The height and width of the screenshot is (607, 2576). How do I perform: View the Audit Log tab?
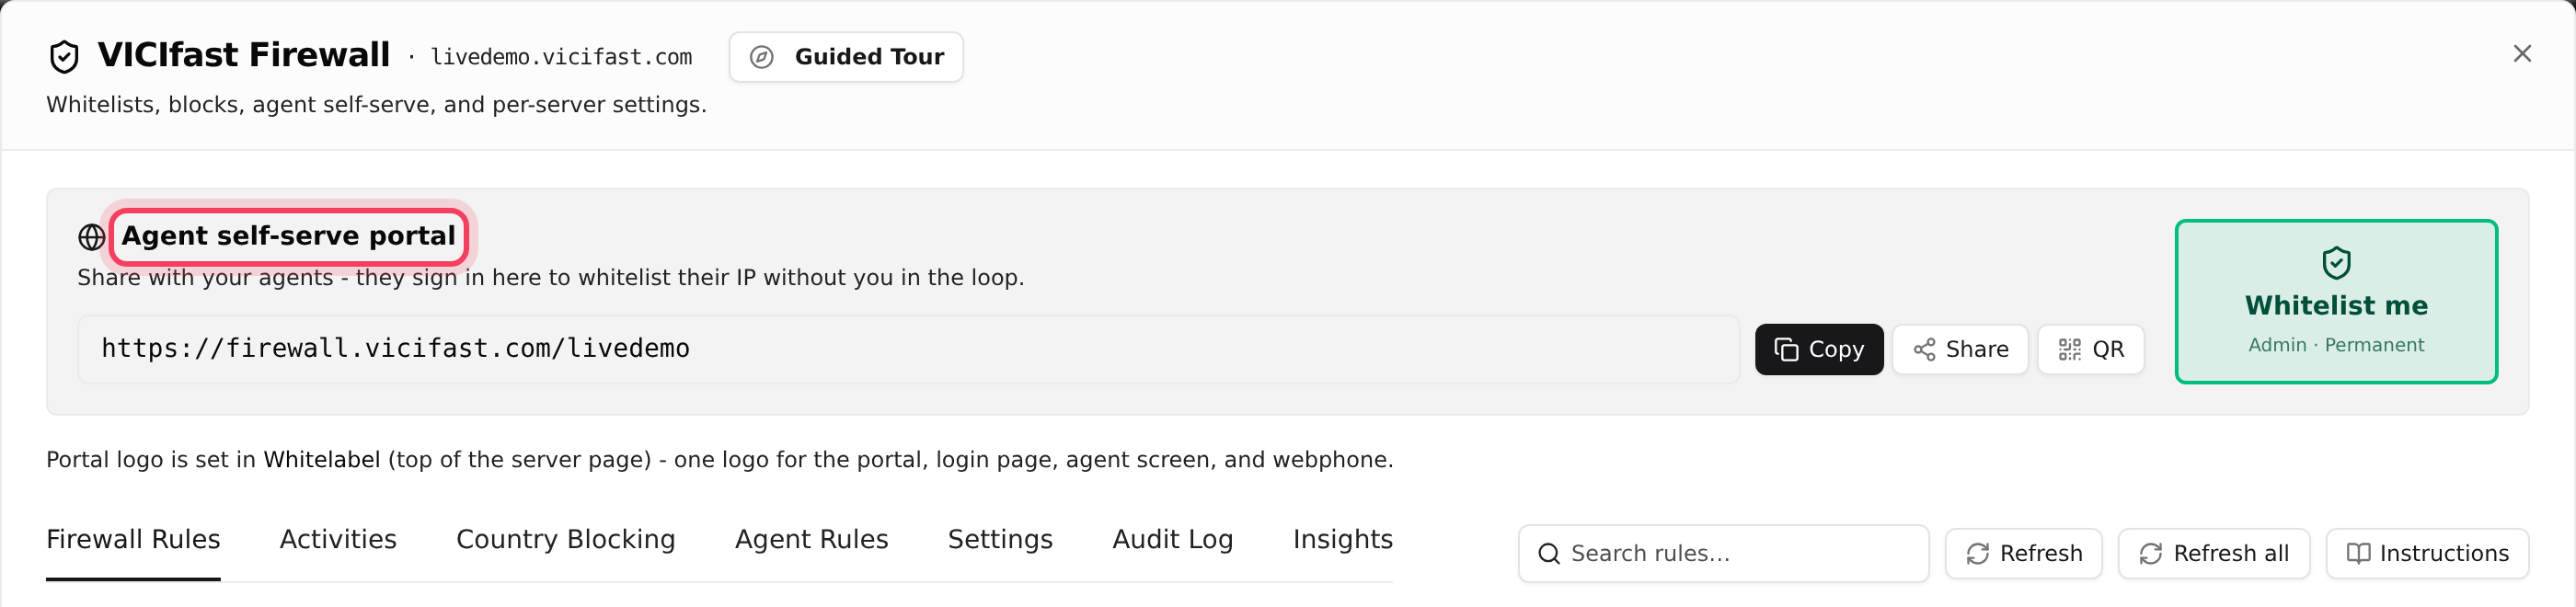1173,540
